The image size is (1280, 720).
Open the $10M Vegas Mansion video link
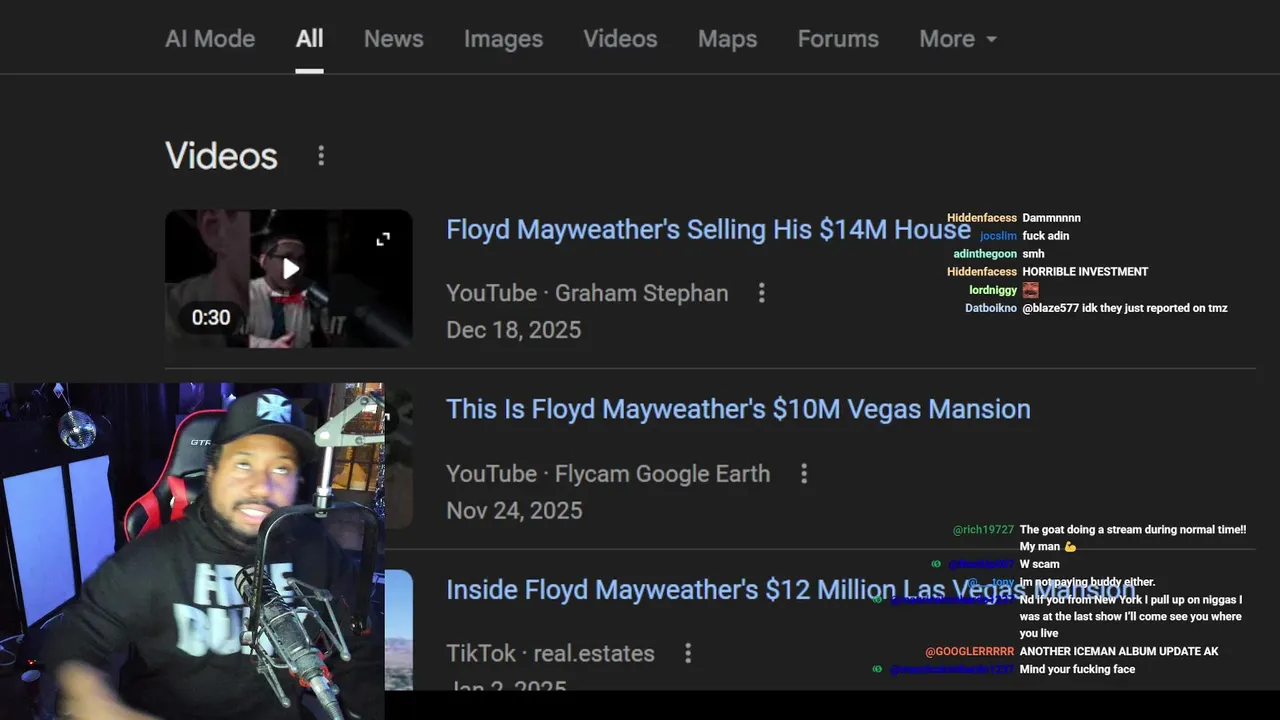pos(738,409)
